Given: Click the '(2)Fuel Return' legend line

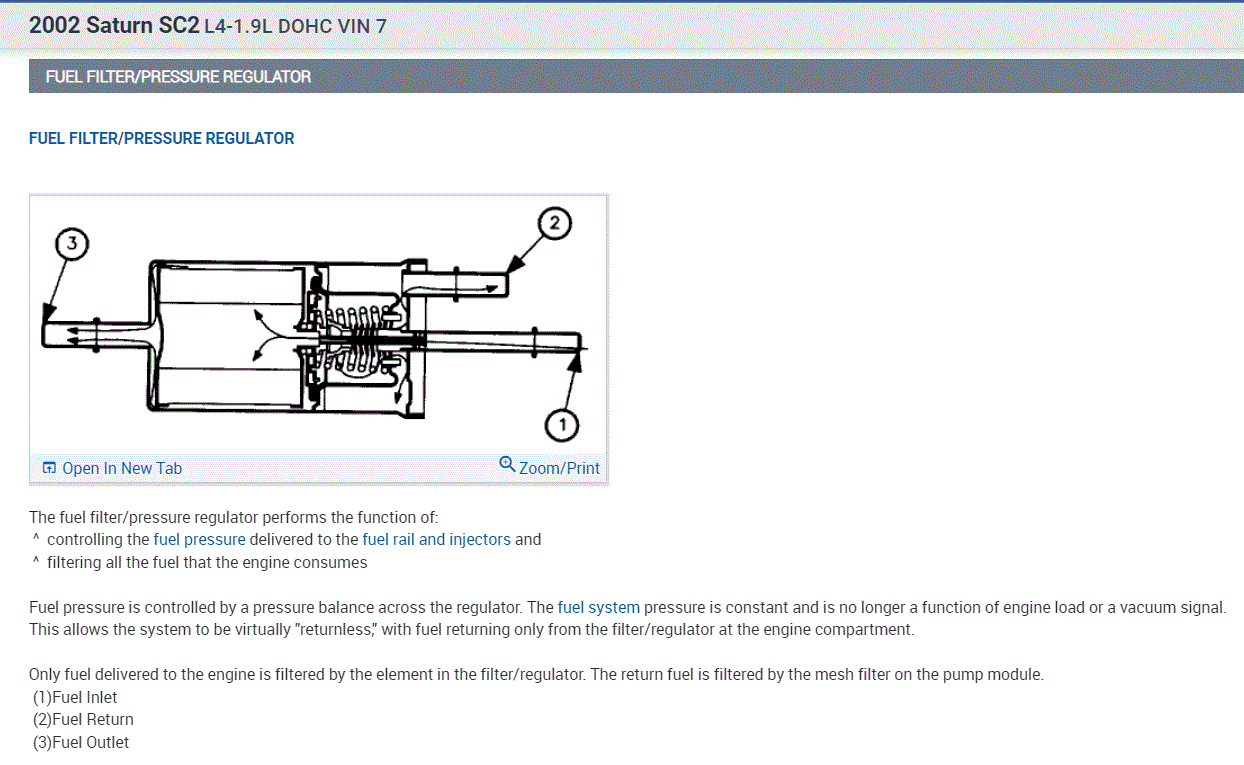Looking at the screenshot, I should click(x=83, y=719).
